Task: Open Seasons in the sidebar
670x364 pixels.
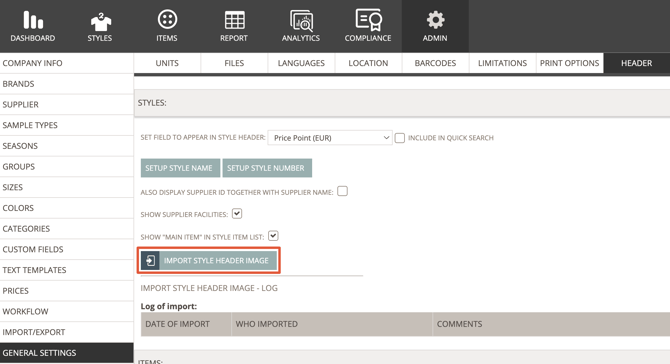Action: pyautogui.click(x=67, y=146)
